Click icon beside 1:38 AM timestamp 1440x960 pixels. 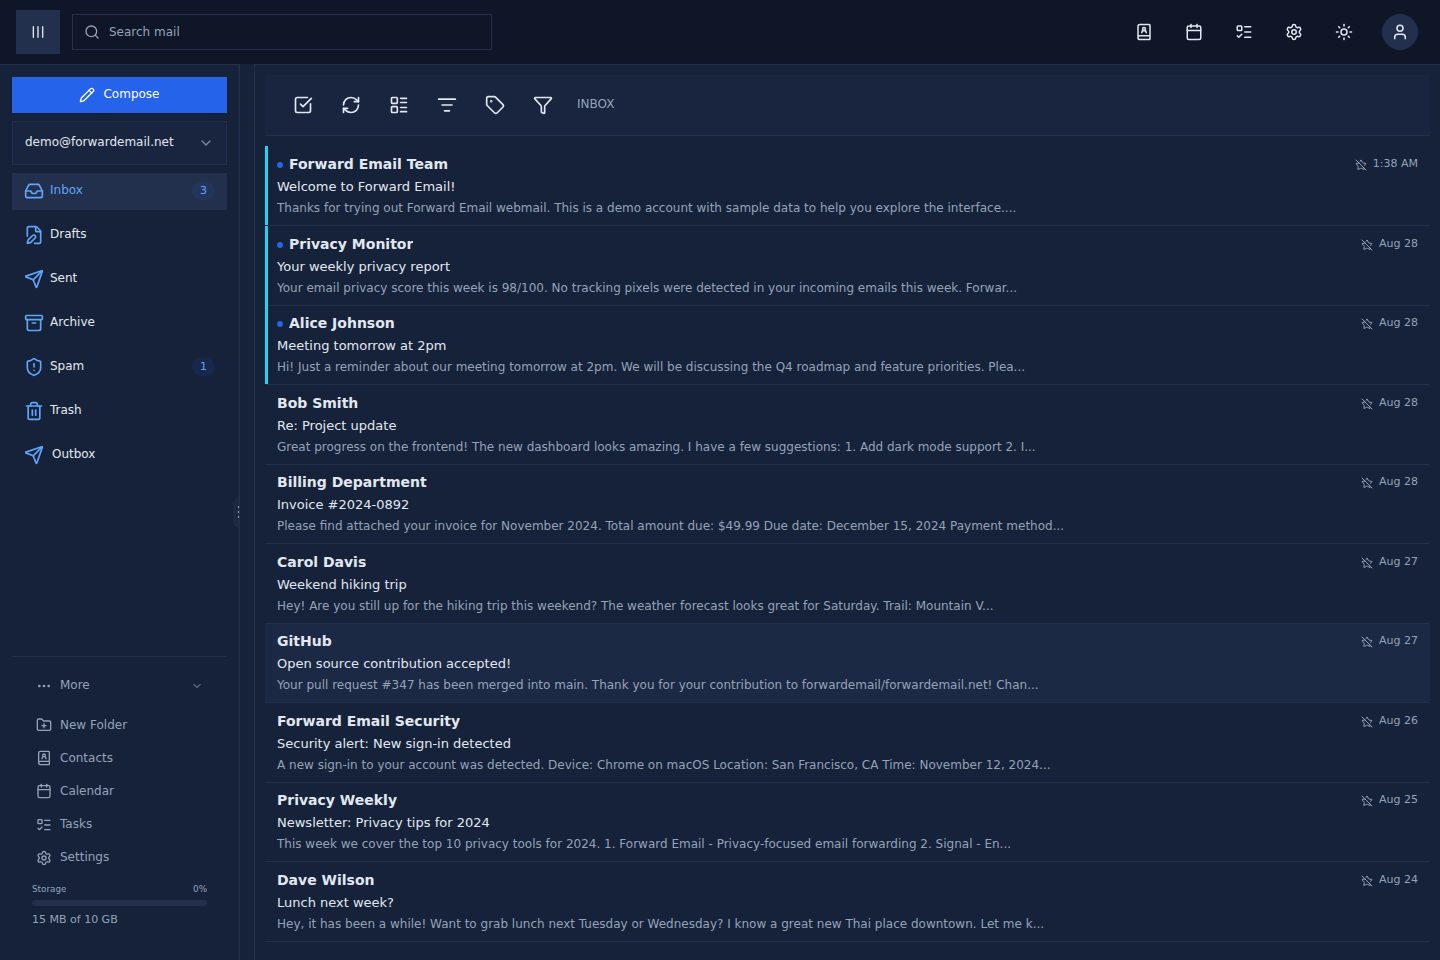click(x=1361, y=165)
